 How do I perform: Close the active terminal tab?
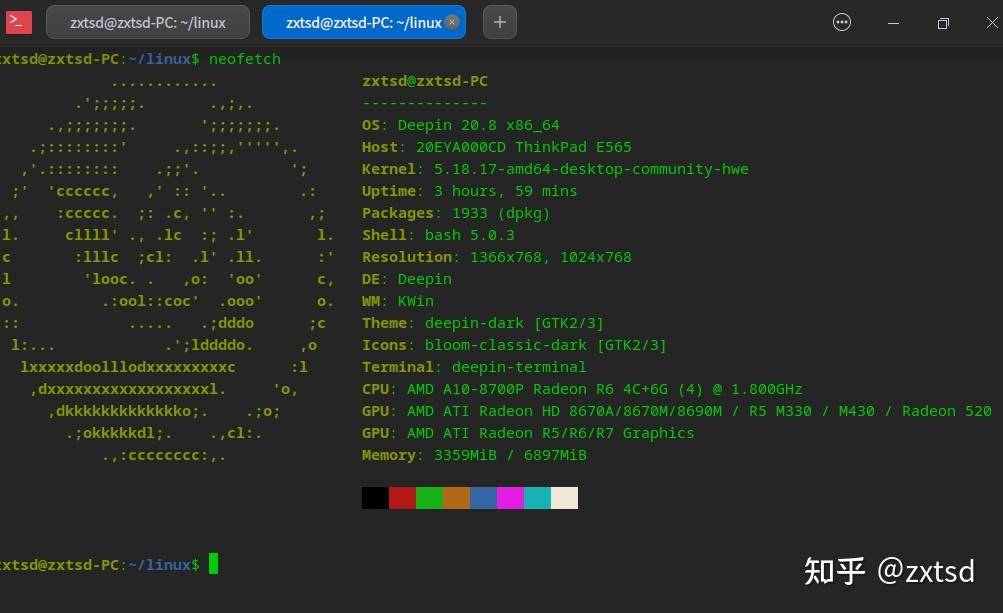point(452,22)
